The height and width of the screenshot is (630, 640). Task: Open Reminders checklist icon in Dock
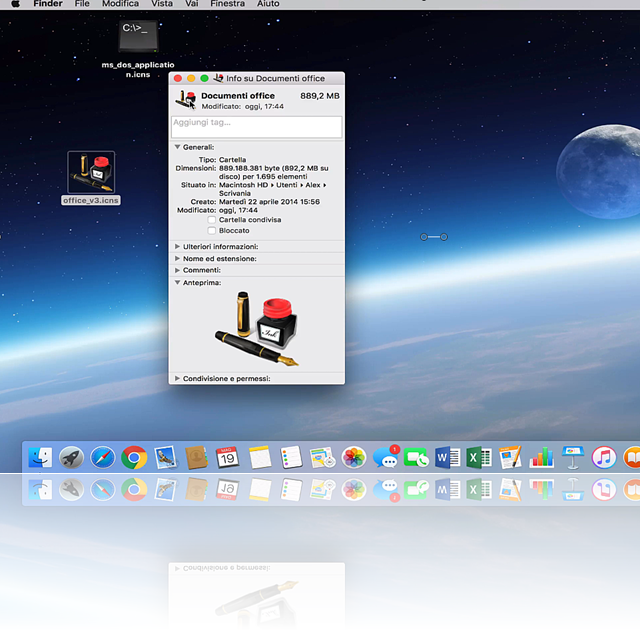point(291,457)
